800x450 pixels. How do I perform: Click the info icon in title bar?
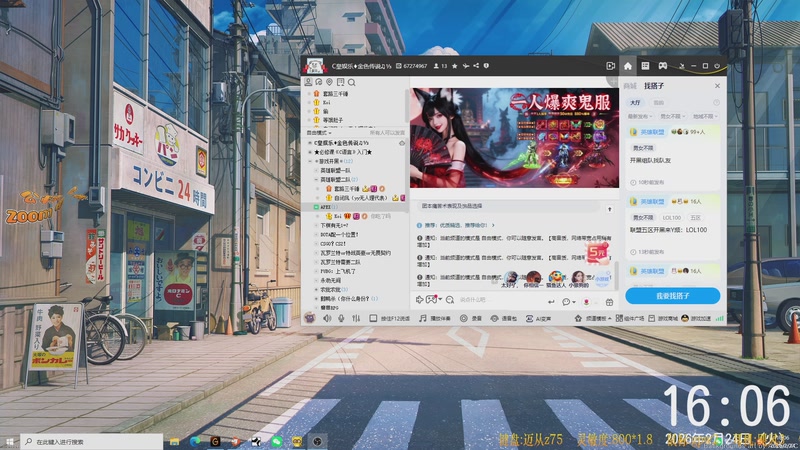[x=486, y=66]
